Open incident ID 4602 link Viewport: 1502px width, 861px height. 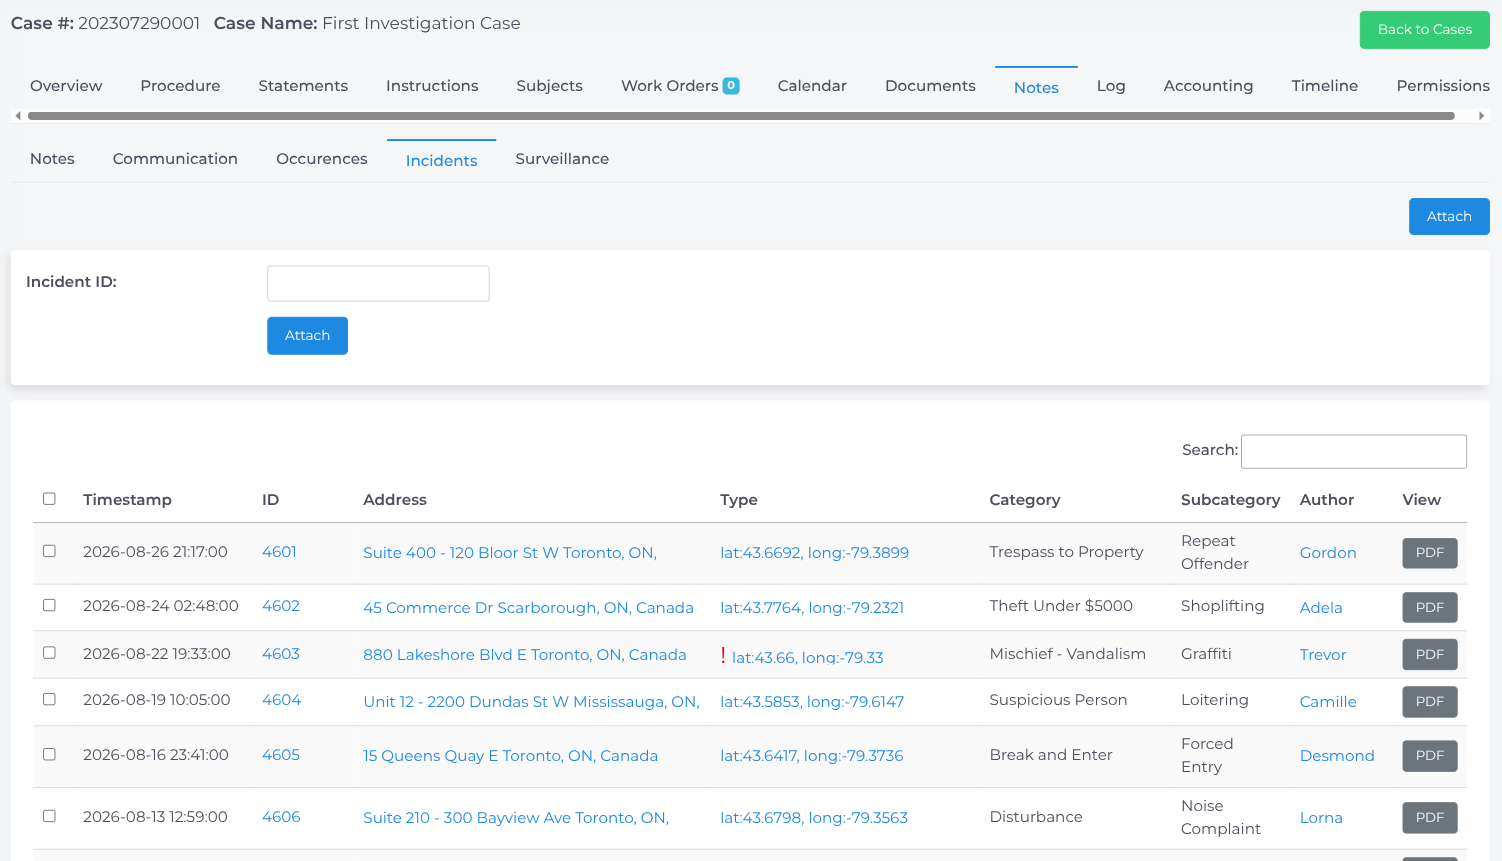click(281, 606)
